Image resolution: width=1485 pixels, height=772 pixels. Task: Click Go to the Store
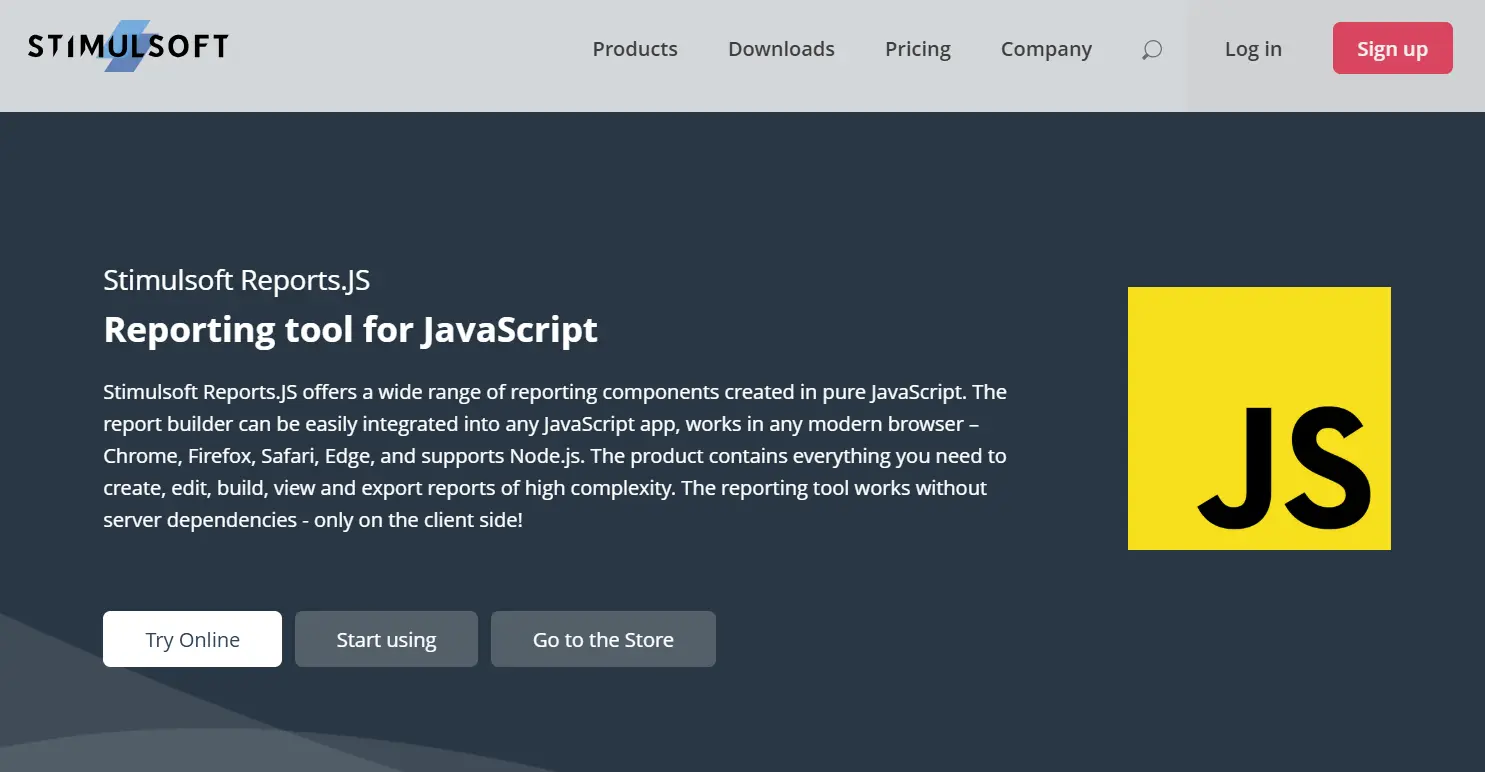click(603, 638)
